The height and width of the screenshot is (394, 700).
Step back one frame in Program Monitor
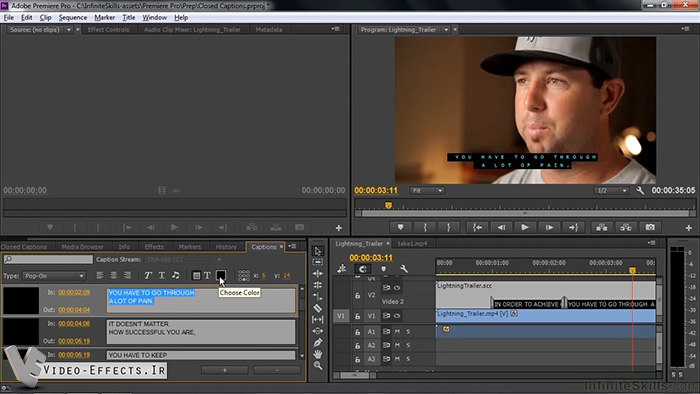501,228
